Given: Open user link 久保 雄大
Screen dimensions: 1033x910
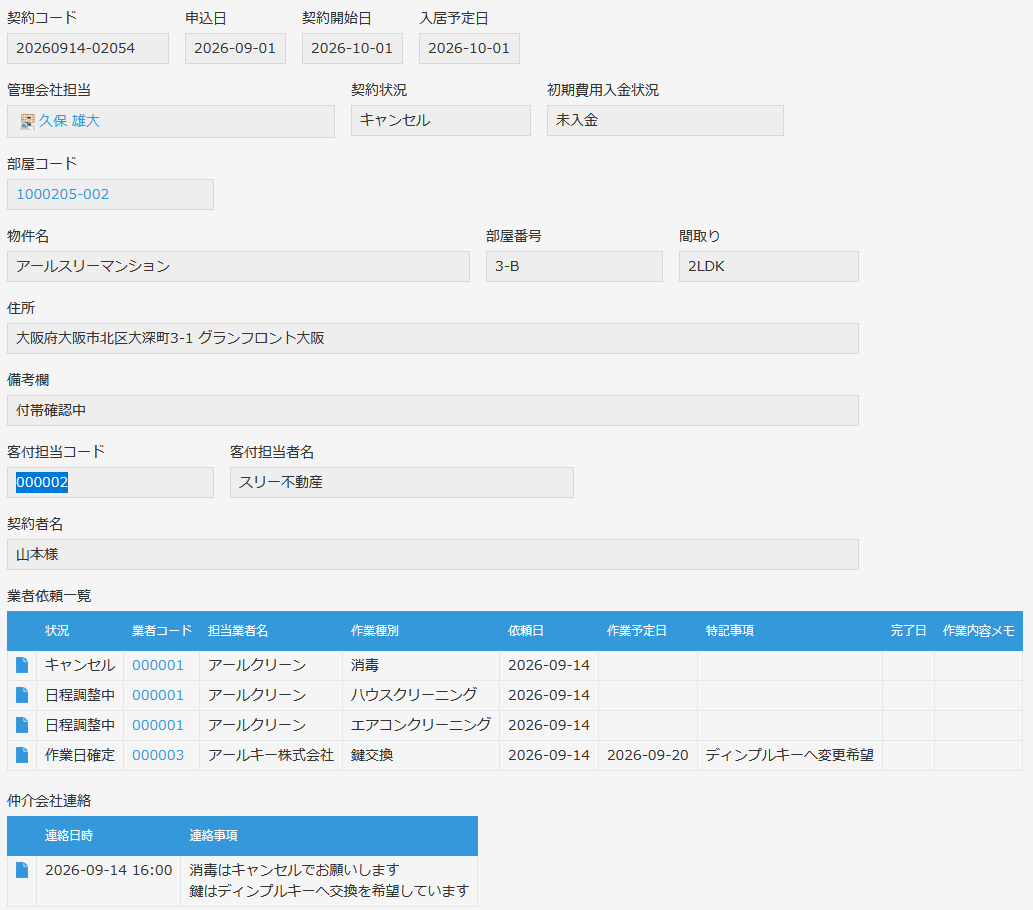Looking at the screenshot, I should point(69,121).
